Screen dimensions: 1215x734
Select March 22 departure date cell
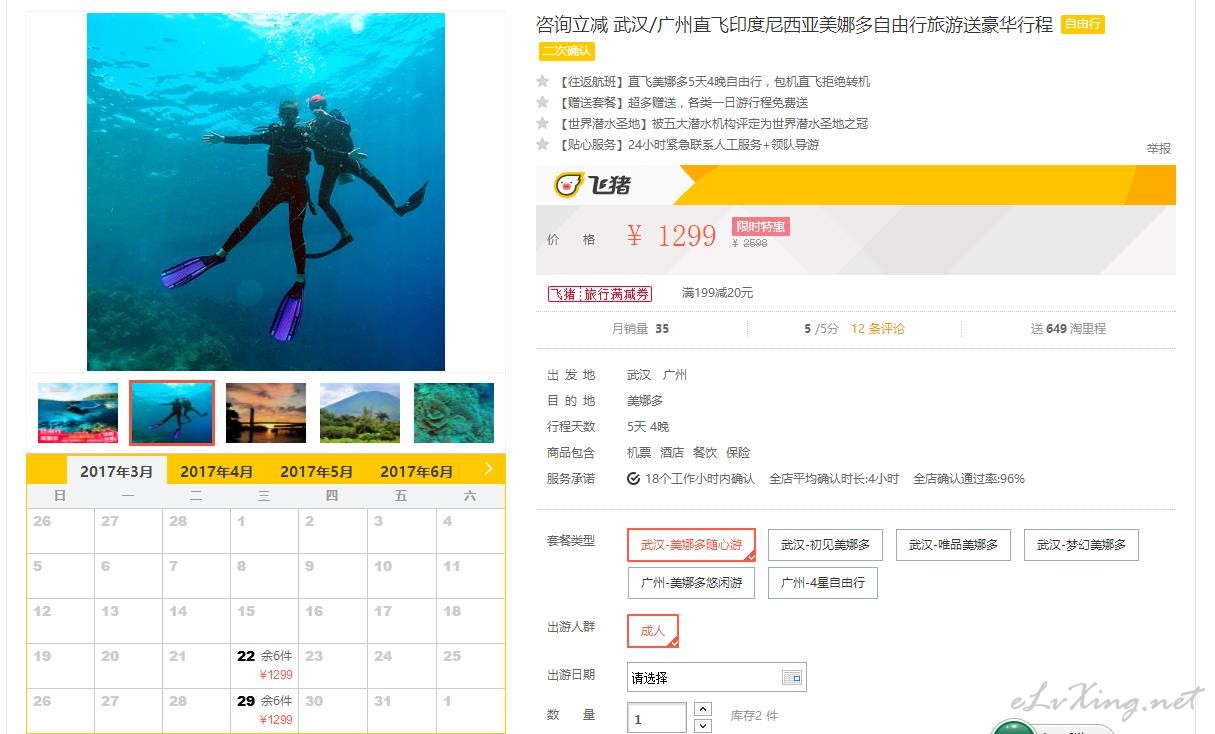(x=265, y=666)
